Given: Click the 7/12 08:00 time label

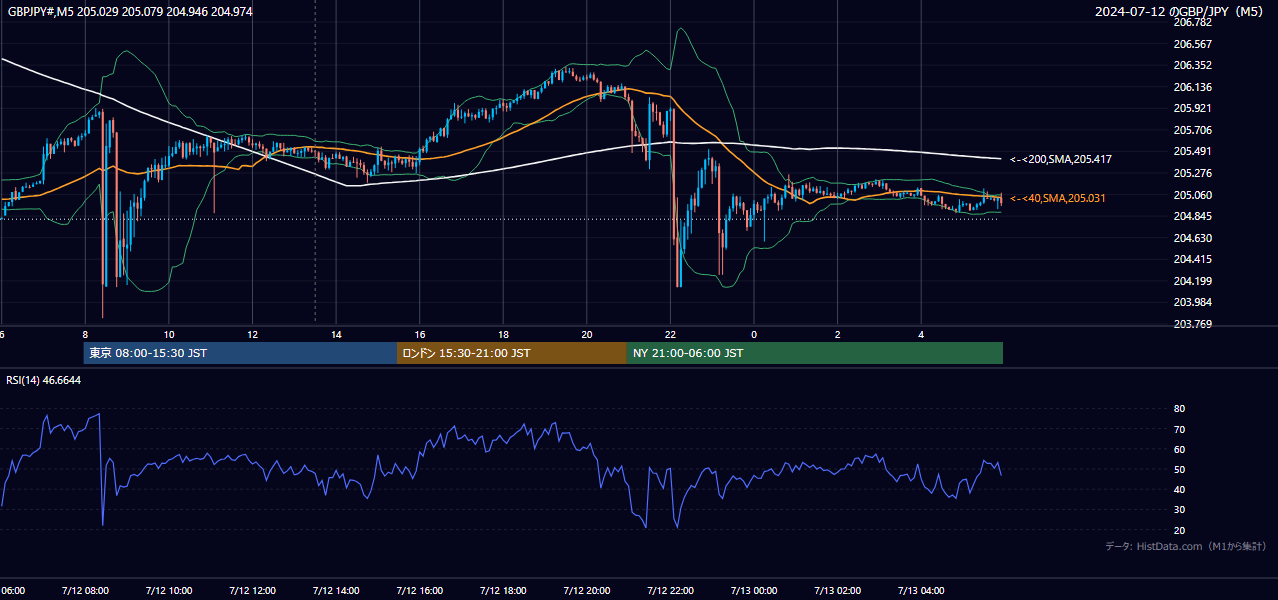Looking at the screenshot, I should pos(84,591).
